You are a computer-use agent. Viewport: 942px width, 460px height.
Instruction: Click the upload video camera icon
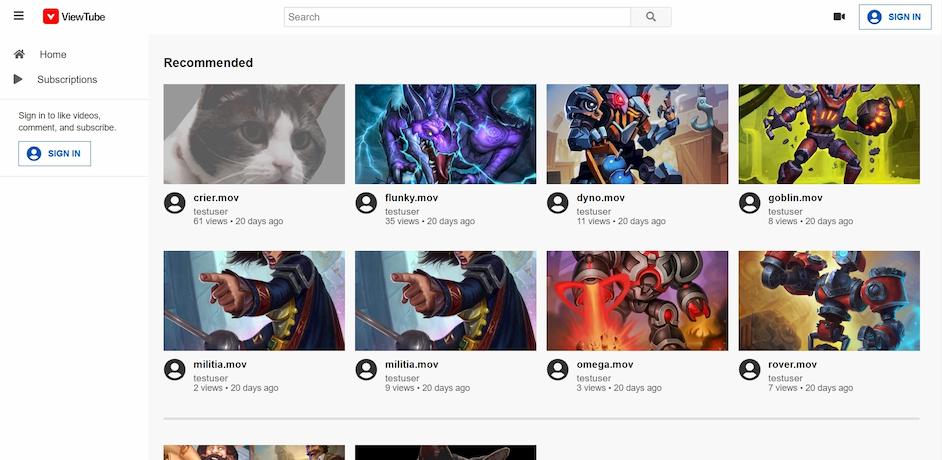coord(839,17)
